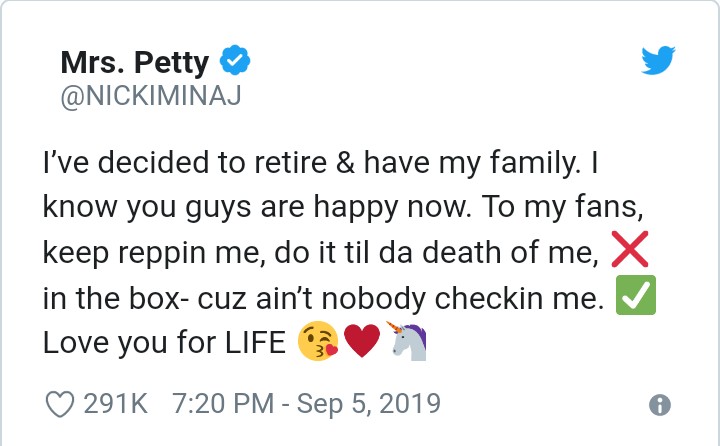This screenshot has height=446, width=720.
Task: Click the 291K likes count
Action: click(x=115, y=404)
